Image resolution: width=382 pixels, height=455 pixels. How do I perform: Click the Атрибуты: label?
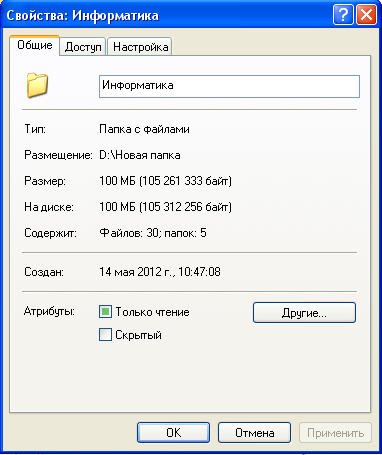(x=49, y=312)
